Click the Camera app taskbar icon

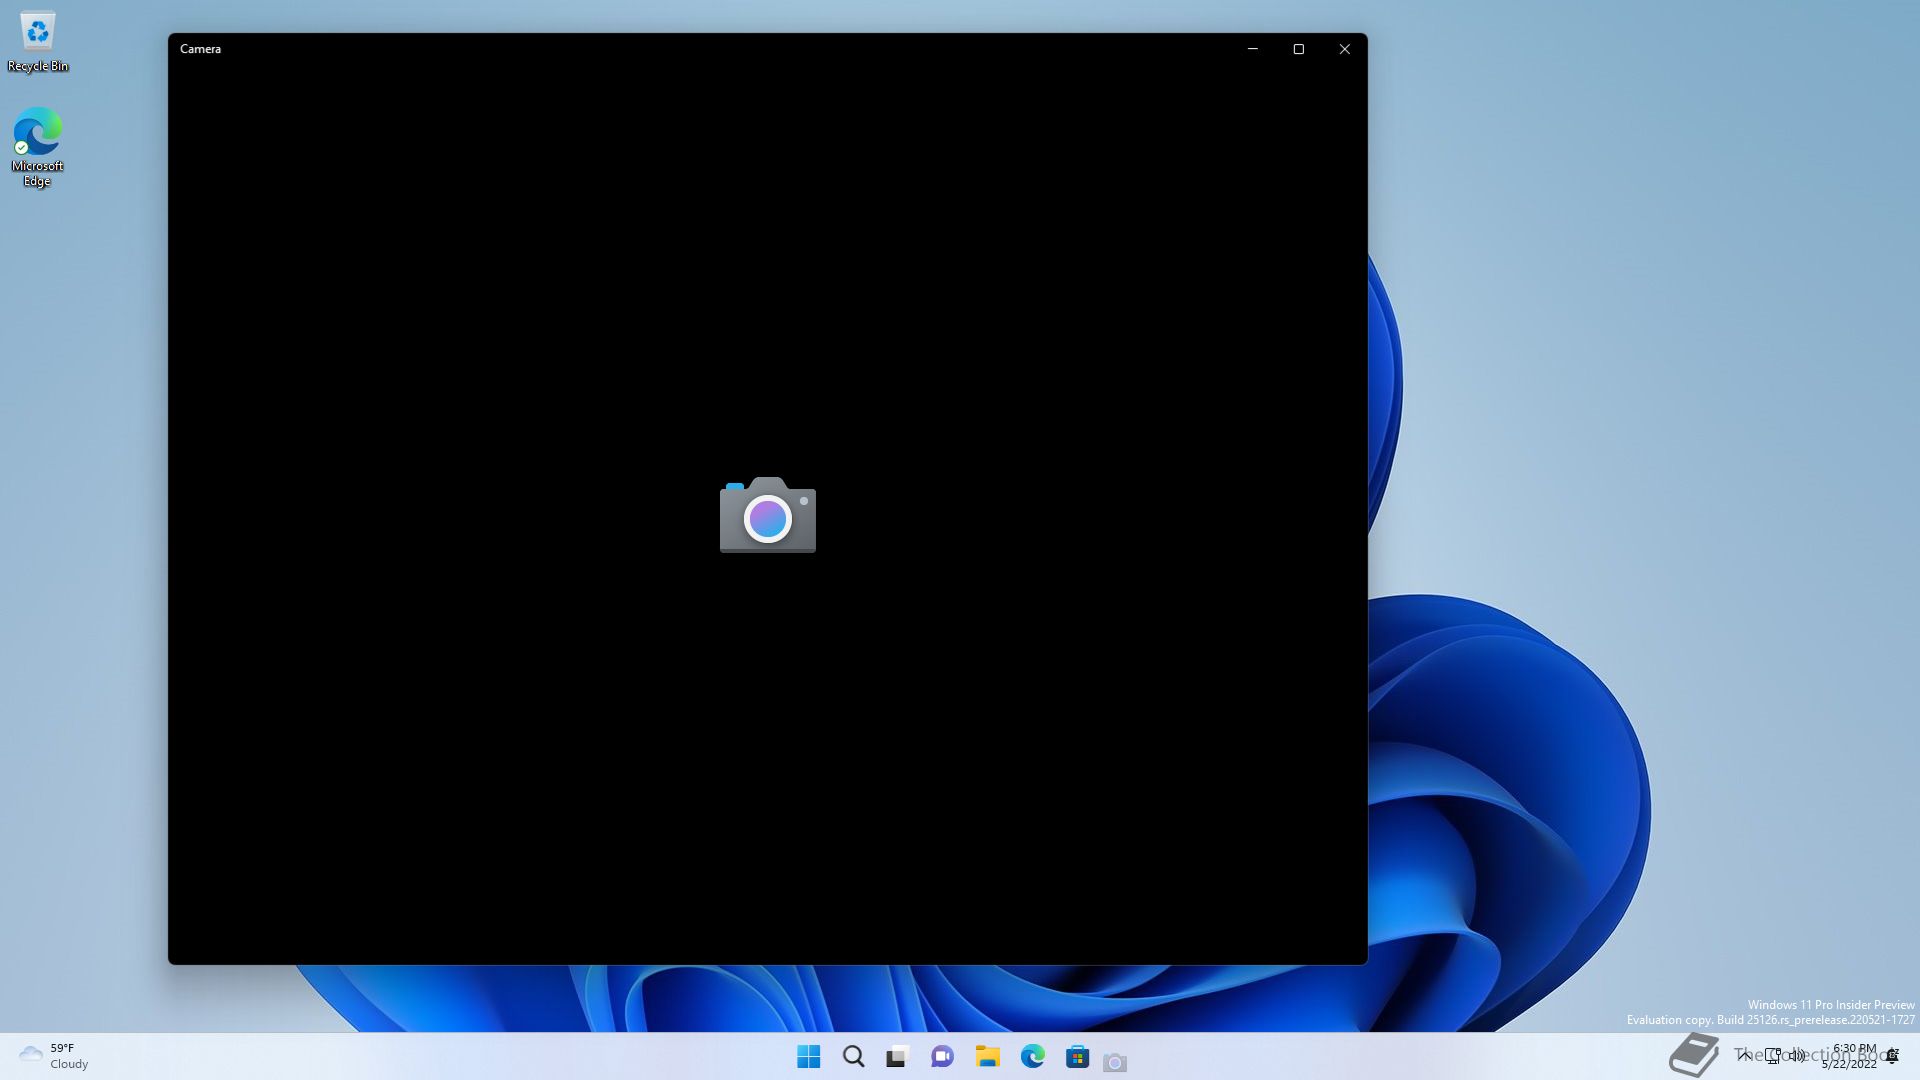pyautogui.click(x=1115, y=1062)
